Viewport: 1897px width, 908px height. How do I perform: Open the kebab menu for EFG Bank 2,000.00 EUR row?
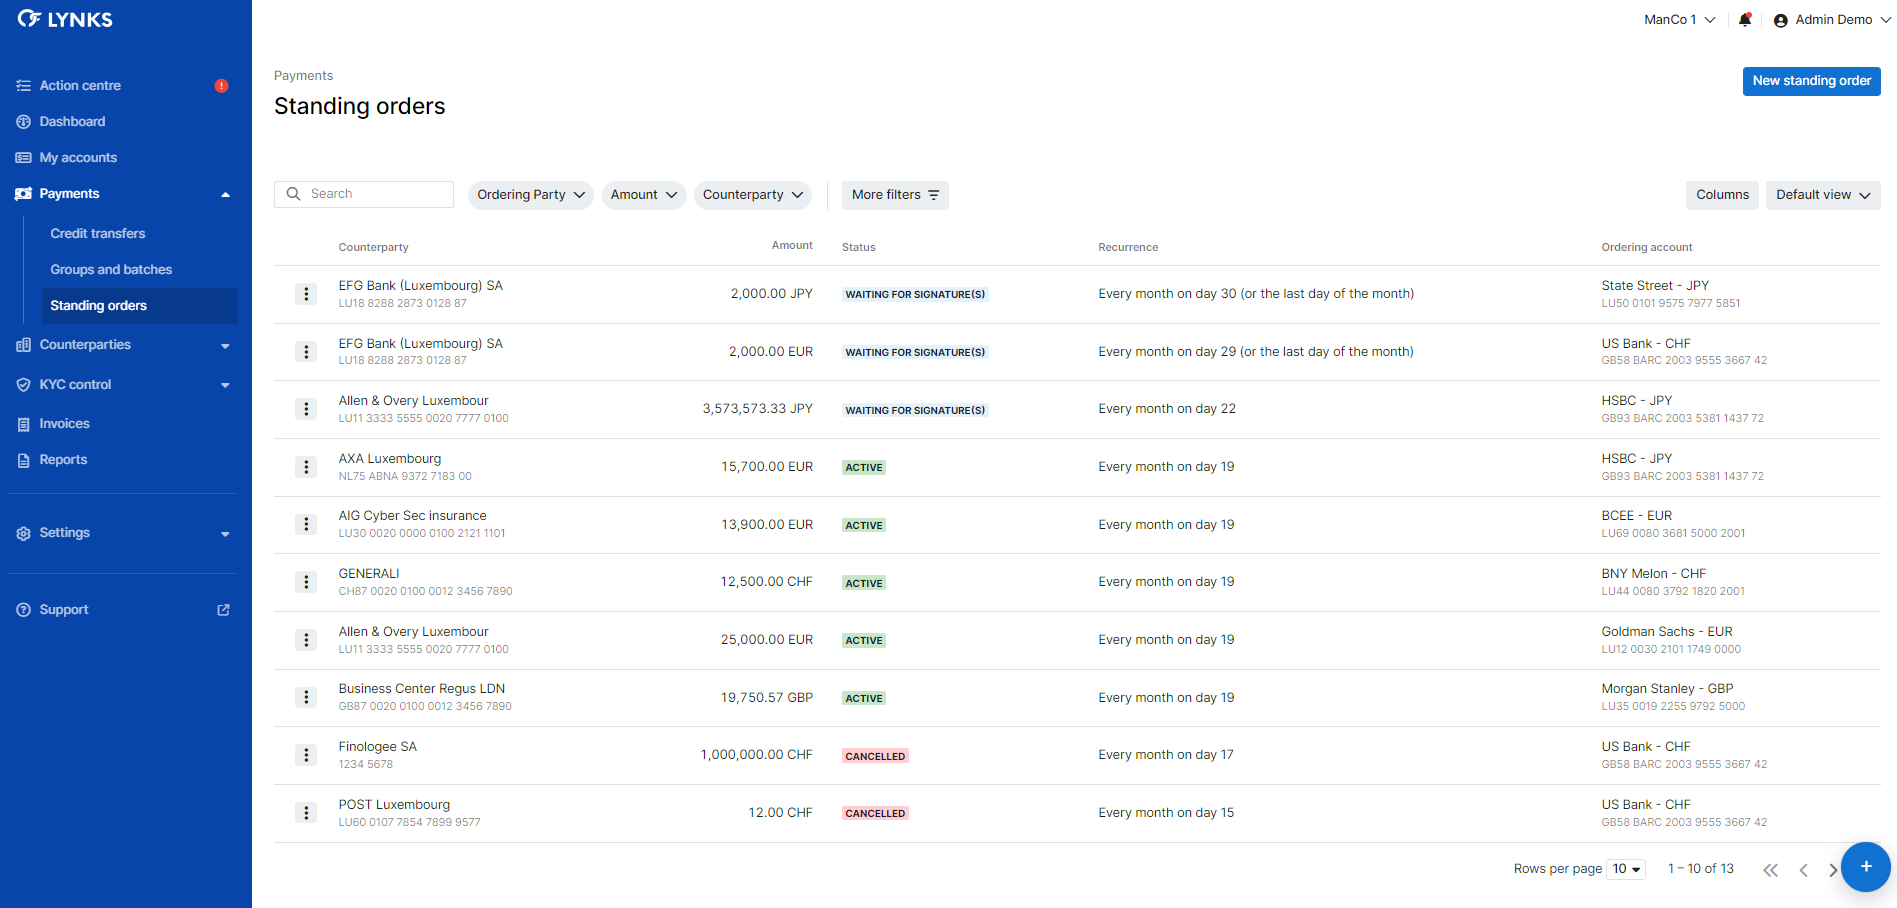306,352
